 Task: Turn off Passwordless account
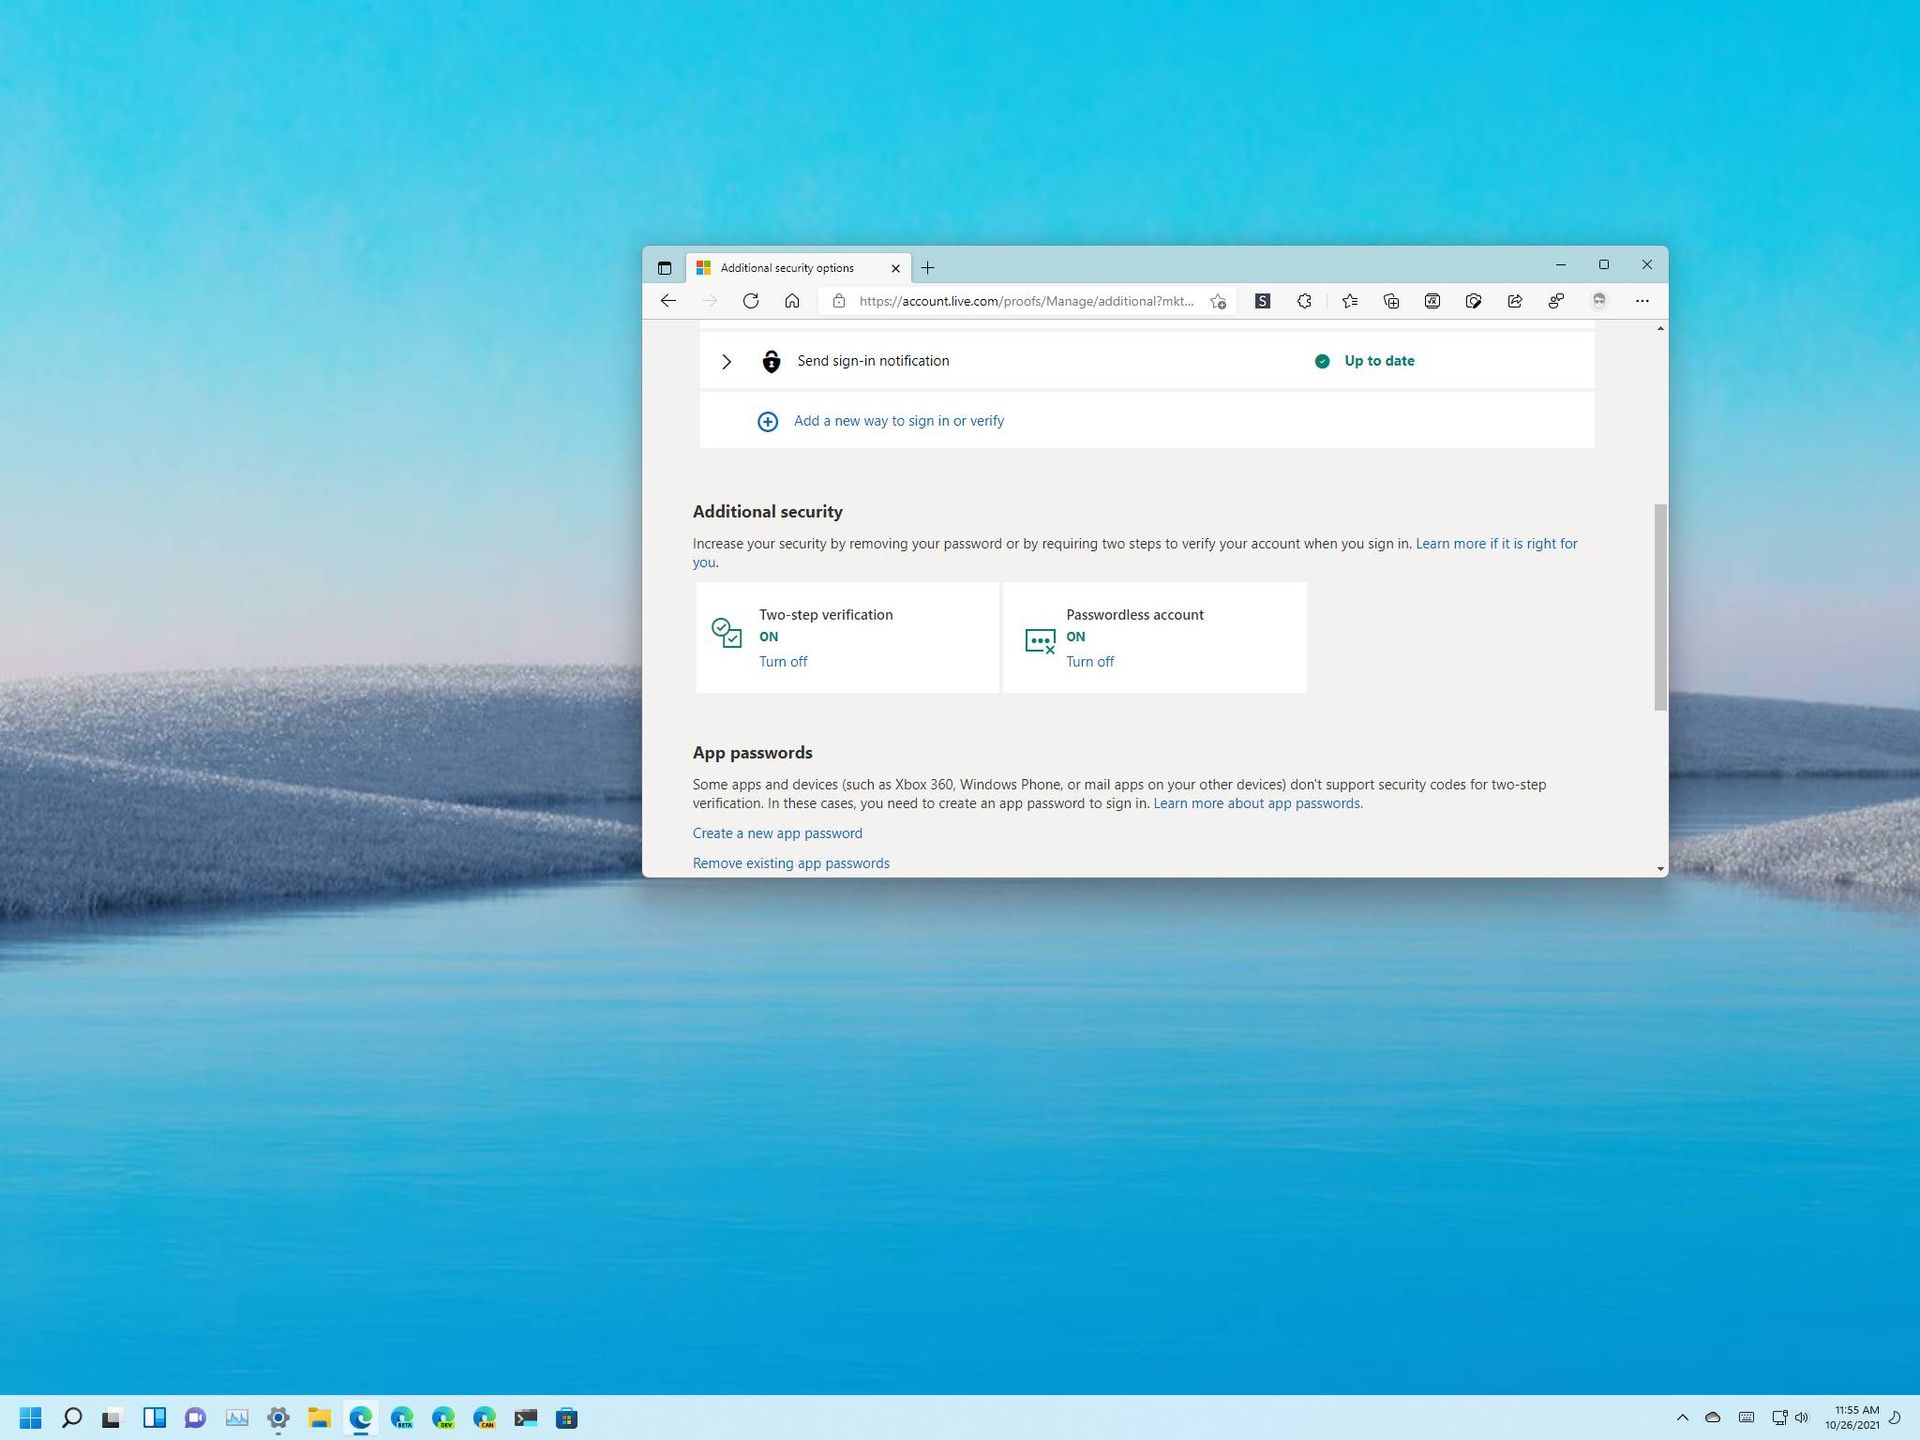pyautogui.click(x=1089, y=661)
